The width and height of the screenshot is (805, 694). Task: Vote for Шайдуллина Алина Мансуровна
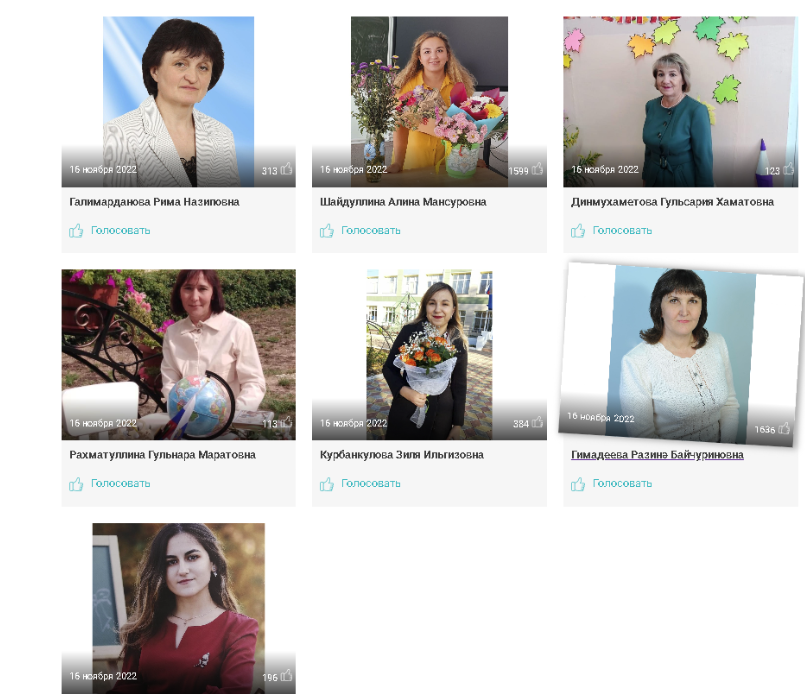[360, 230]
